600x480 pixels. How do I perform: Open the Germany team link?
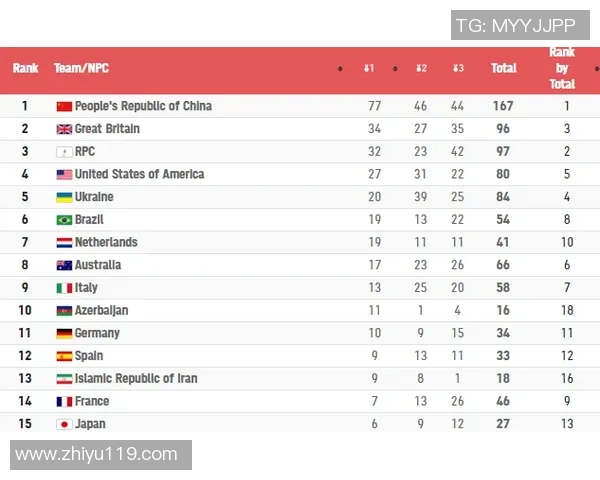tap(97, 333)
